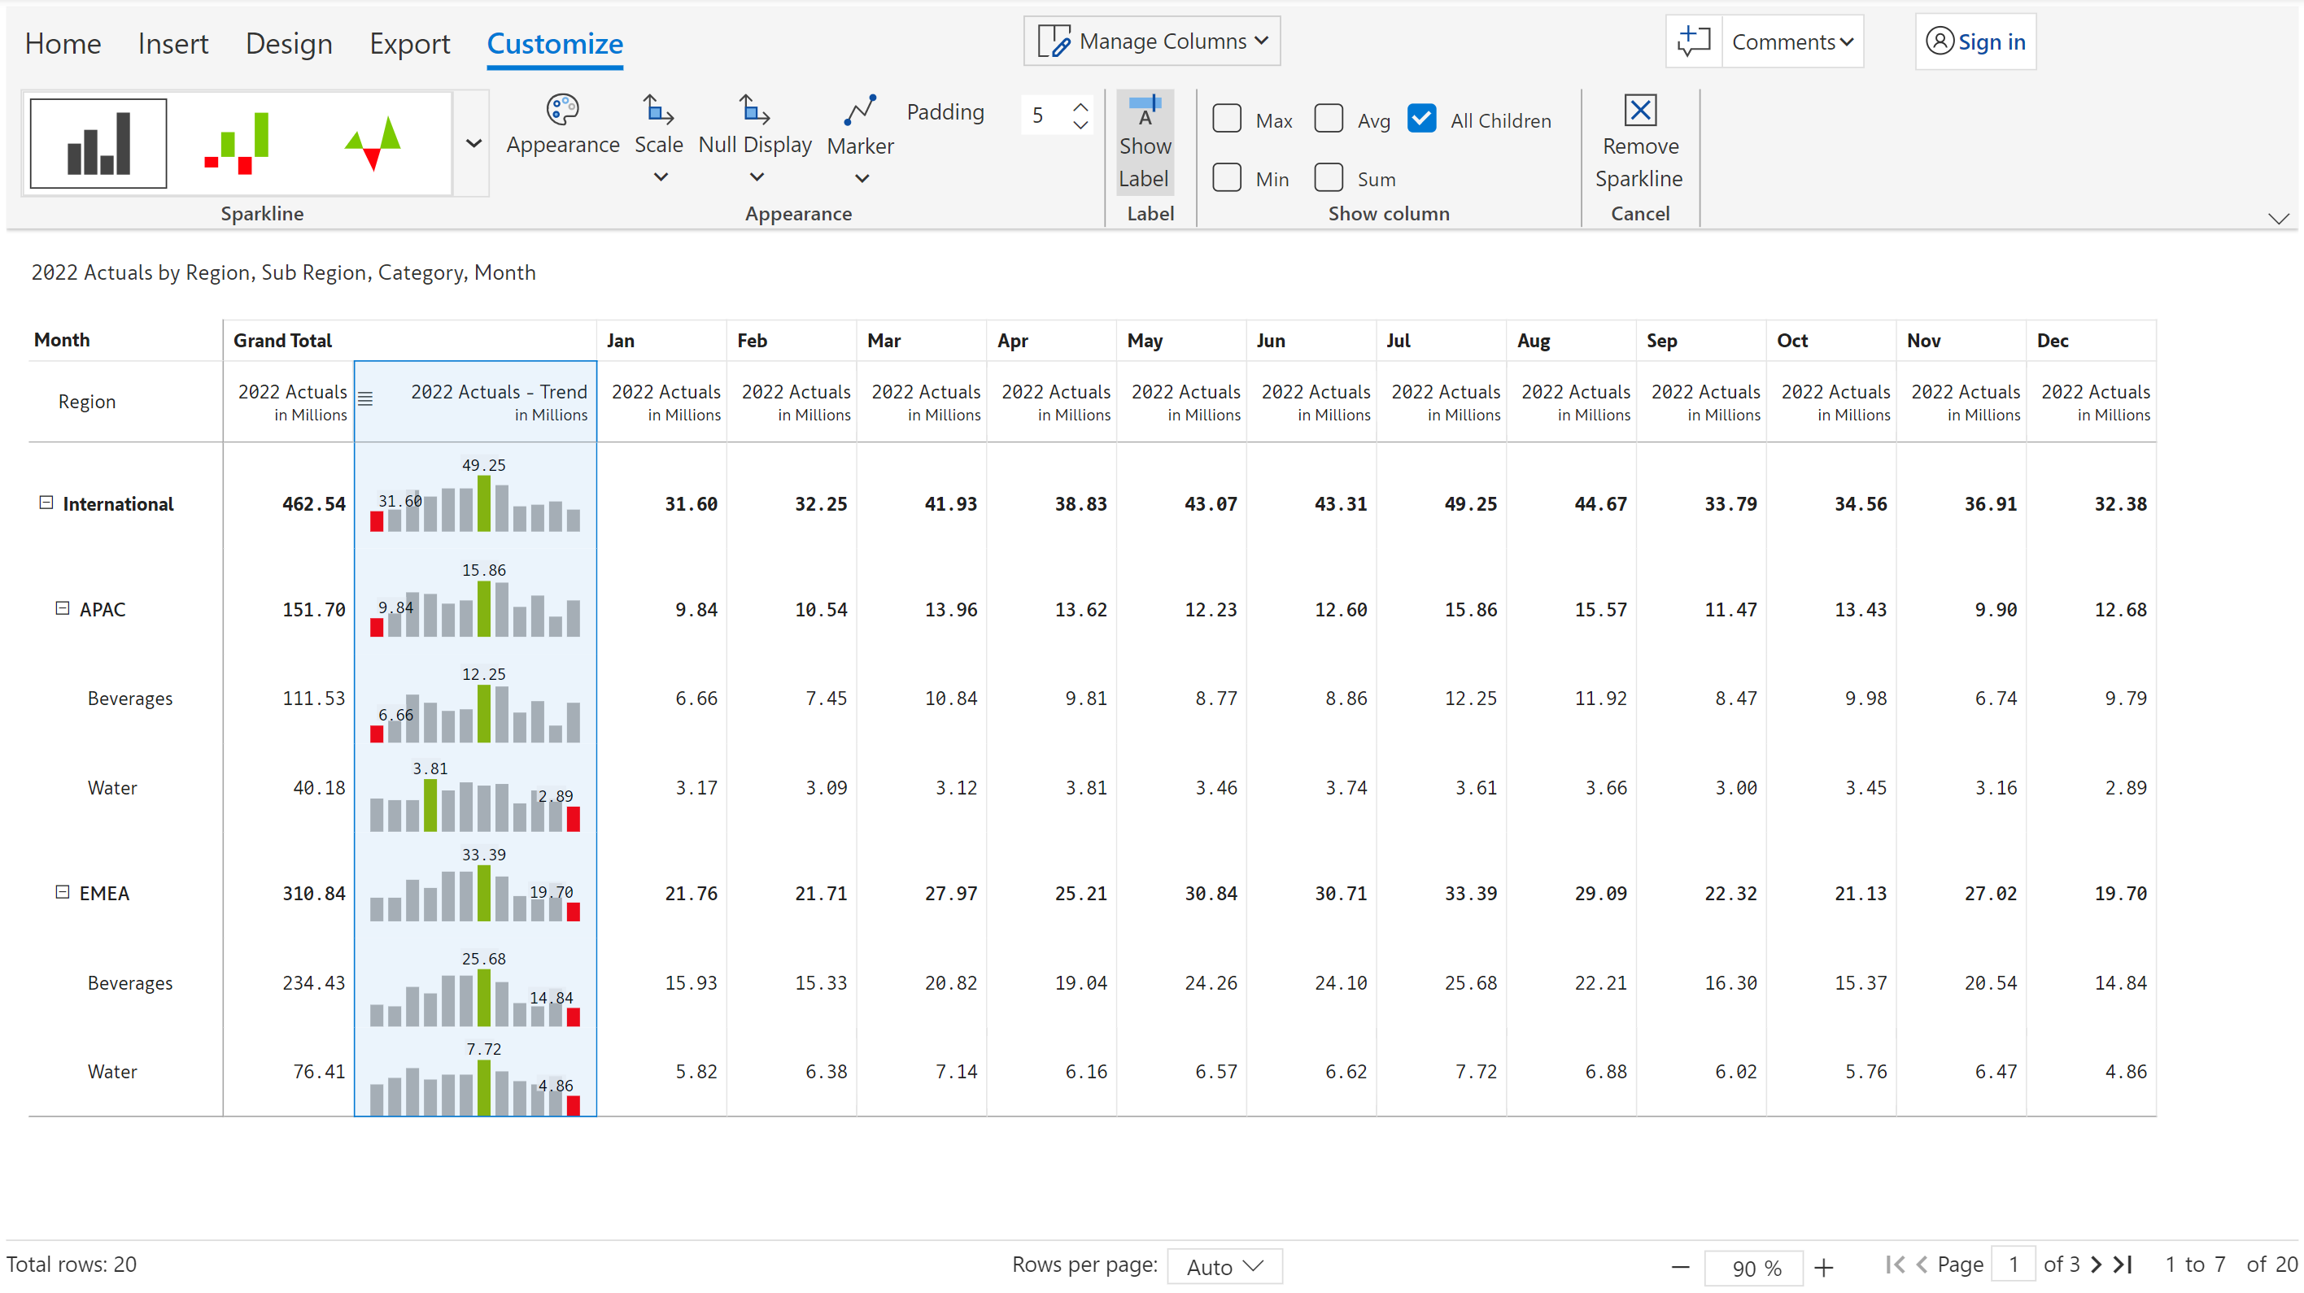Open the Rows per page Auto dropdown
Image resolution: width=2304 pixels, height=1293 pixels.
(1224, 1266)
